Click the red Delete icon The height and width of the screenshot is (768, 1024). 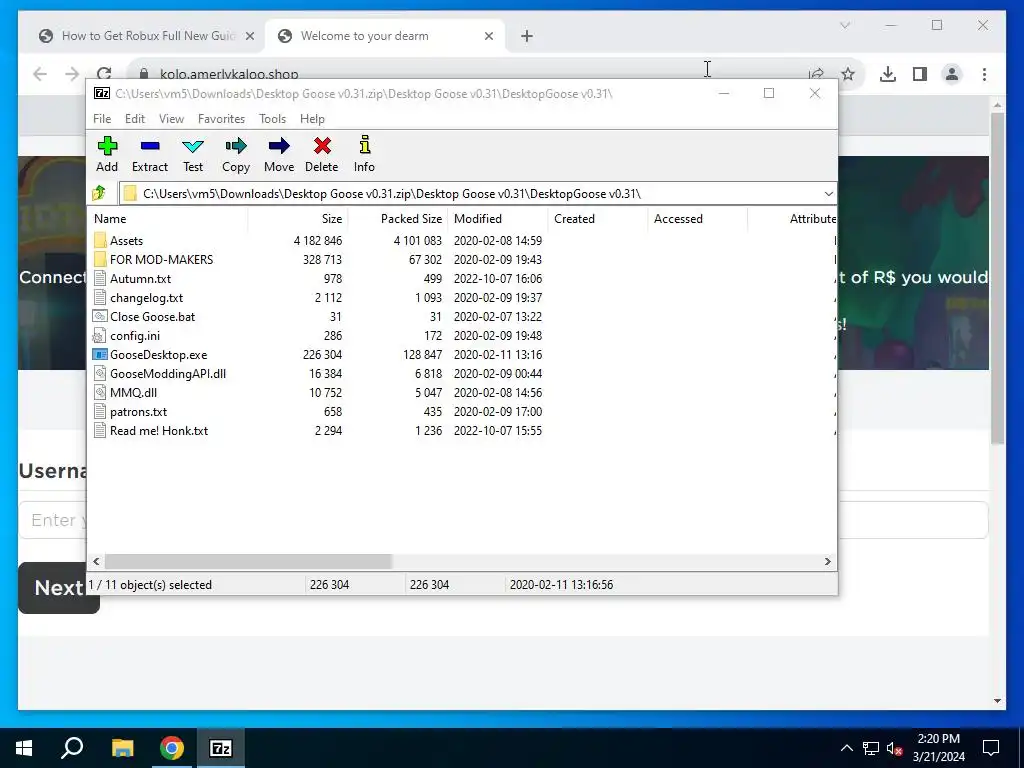pos(322,146)
